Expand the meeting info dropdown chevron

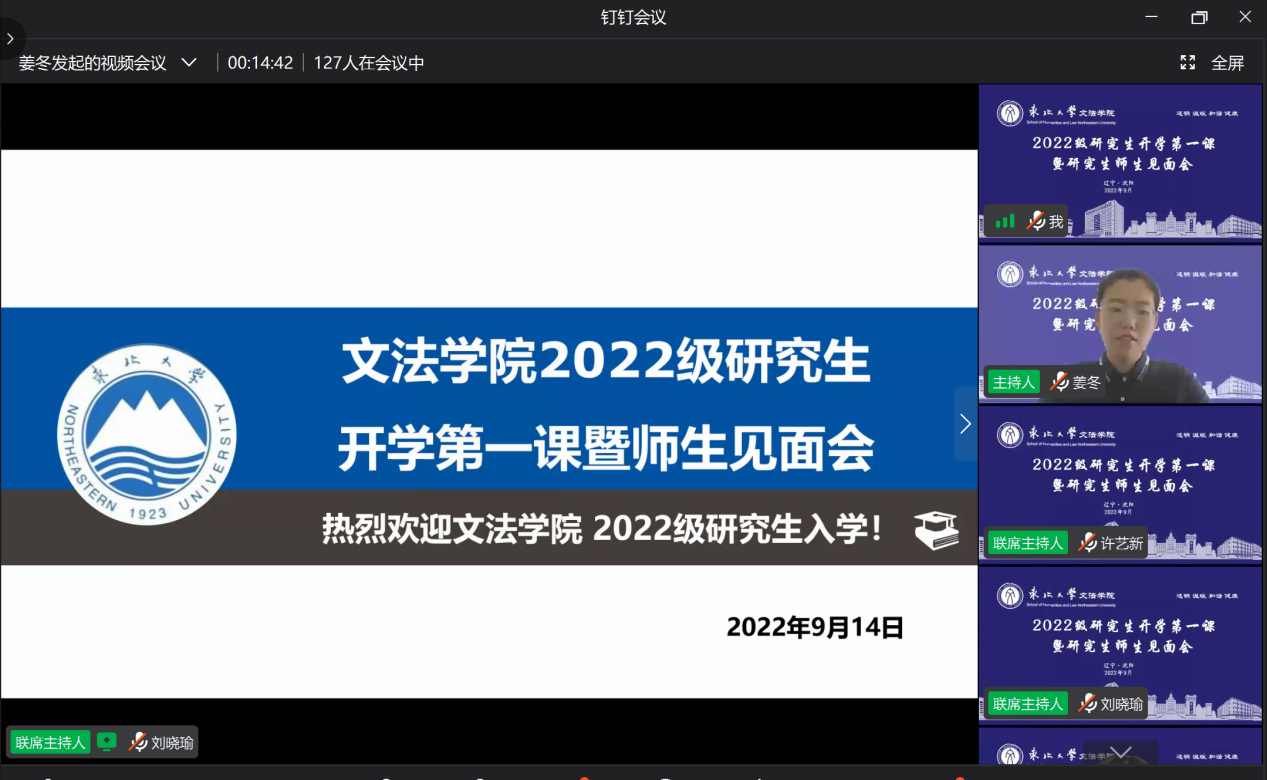(x=189, y=62)
